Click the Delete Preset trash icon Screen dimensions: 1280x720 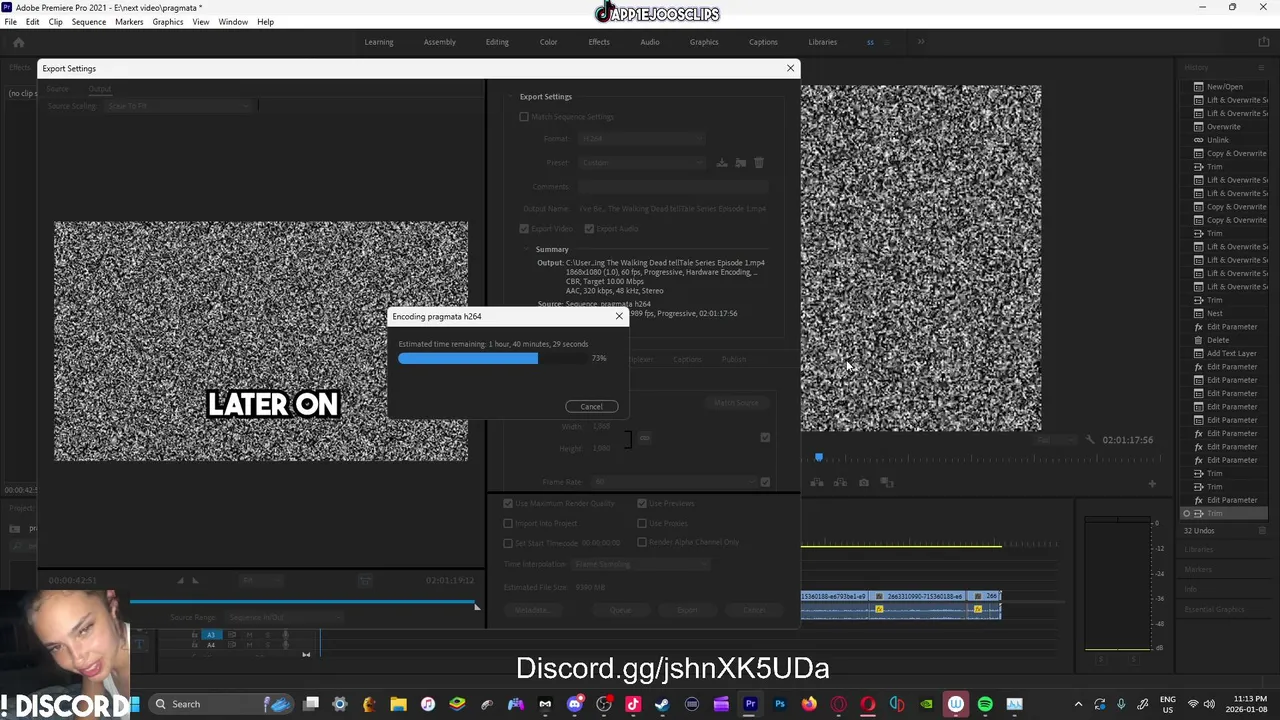pos(758,162)
